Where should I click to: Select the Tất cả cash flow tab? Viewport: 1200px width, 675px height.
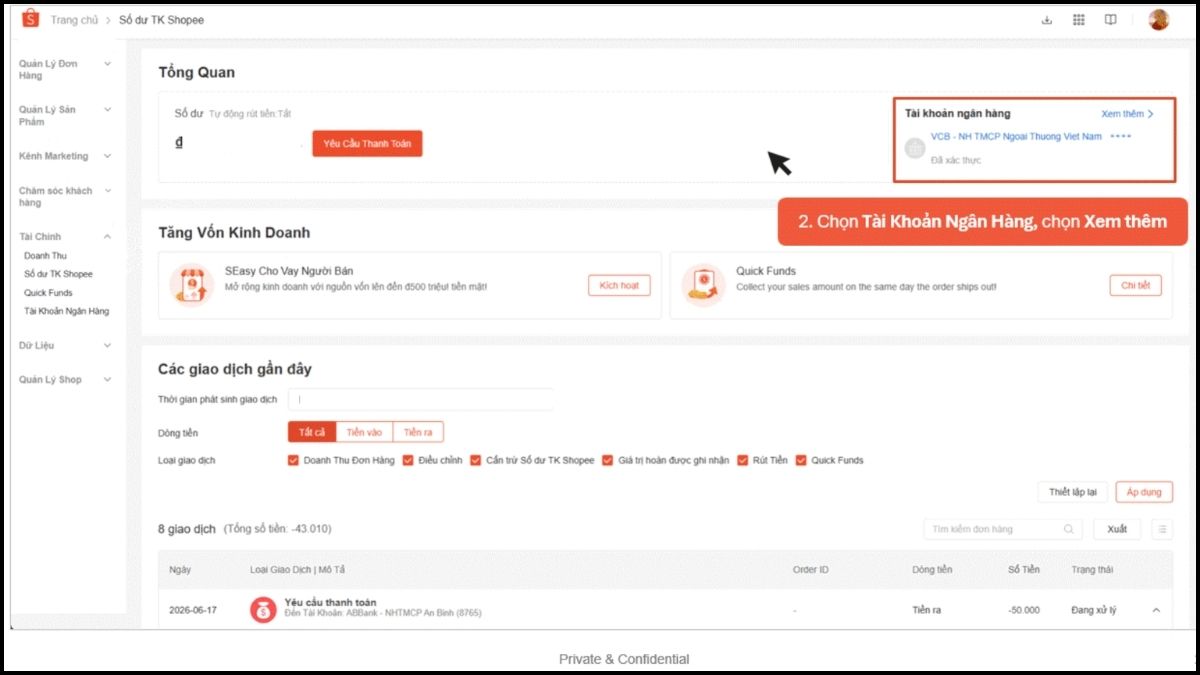click(312, 432)
